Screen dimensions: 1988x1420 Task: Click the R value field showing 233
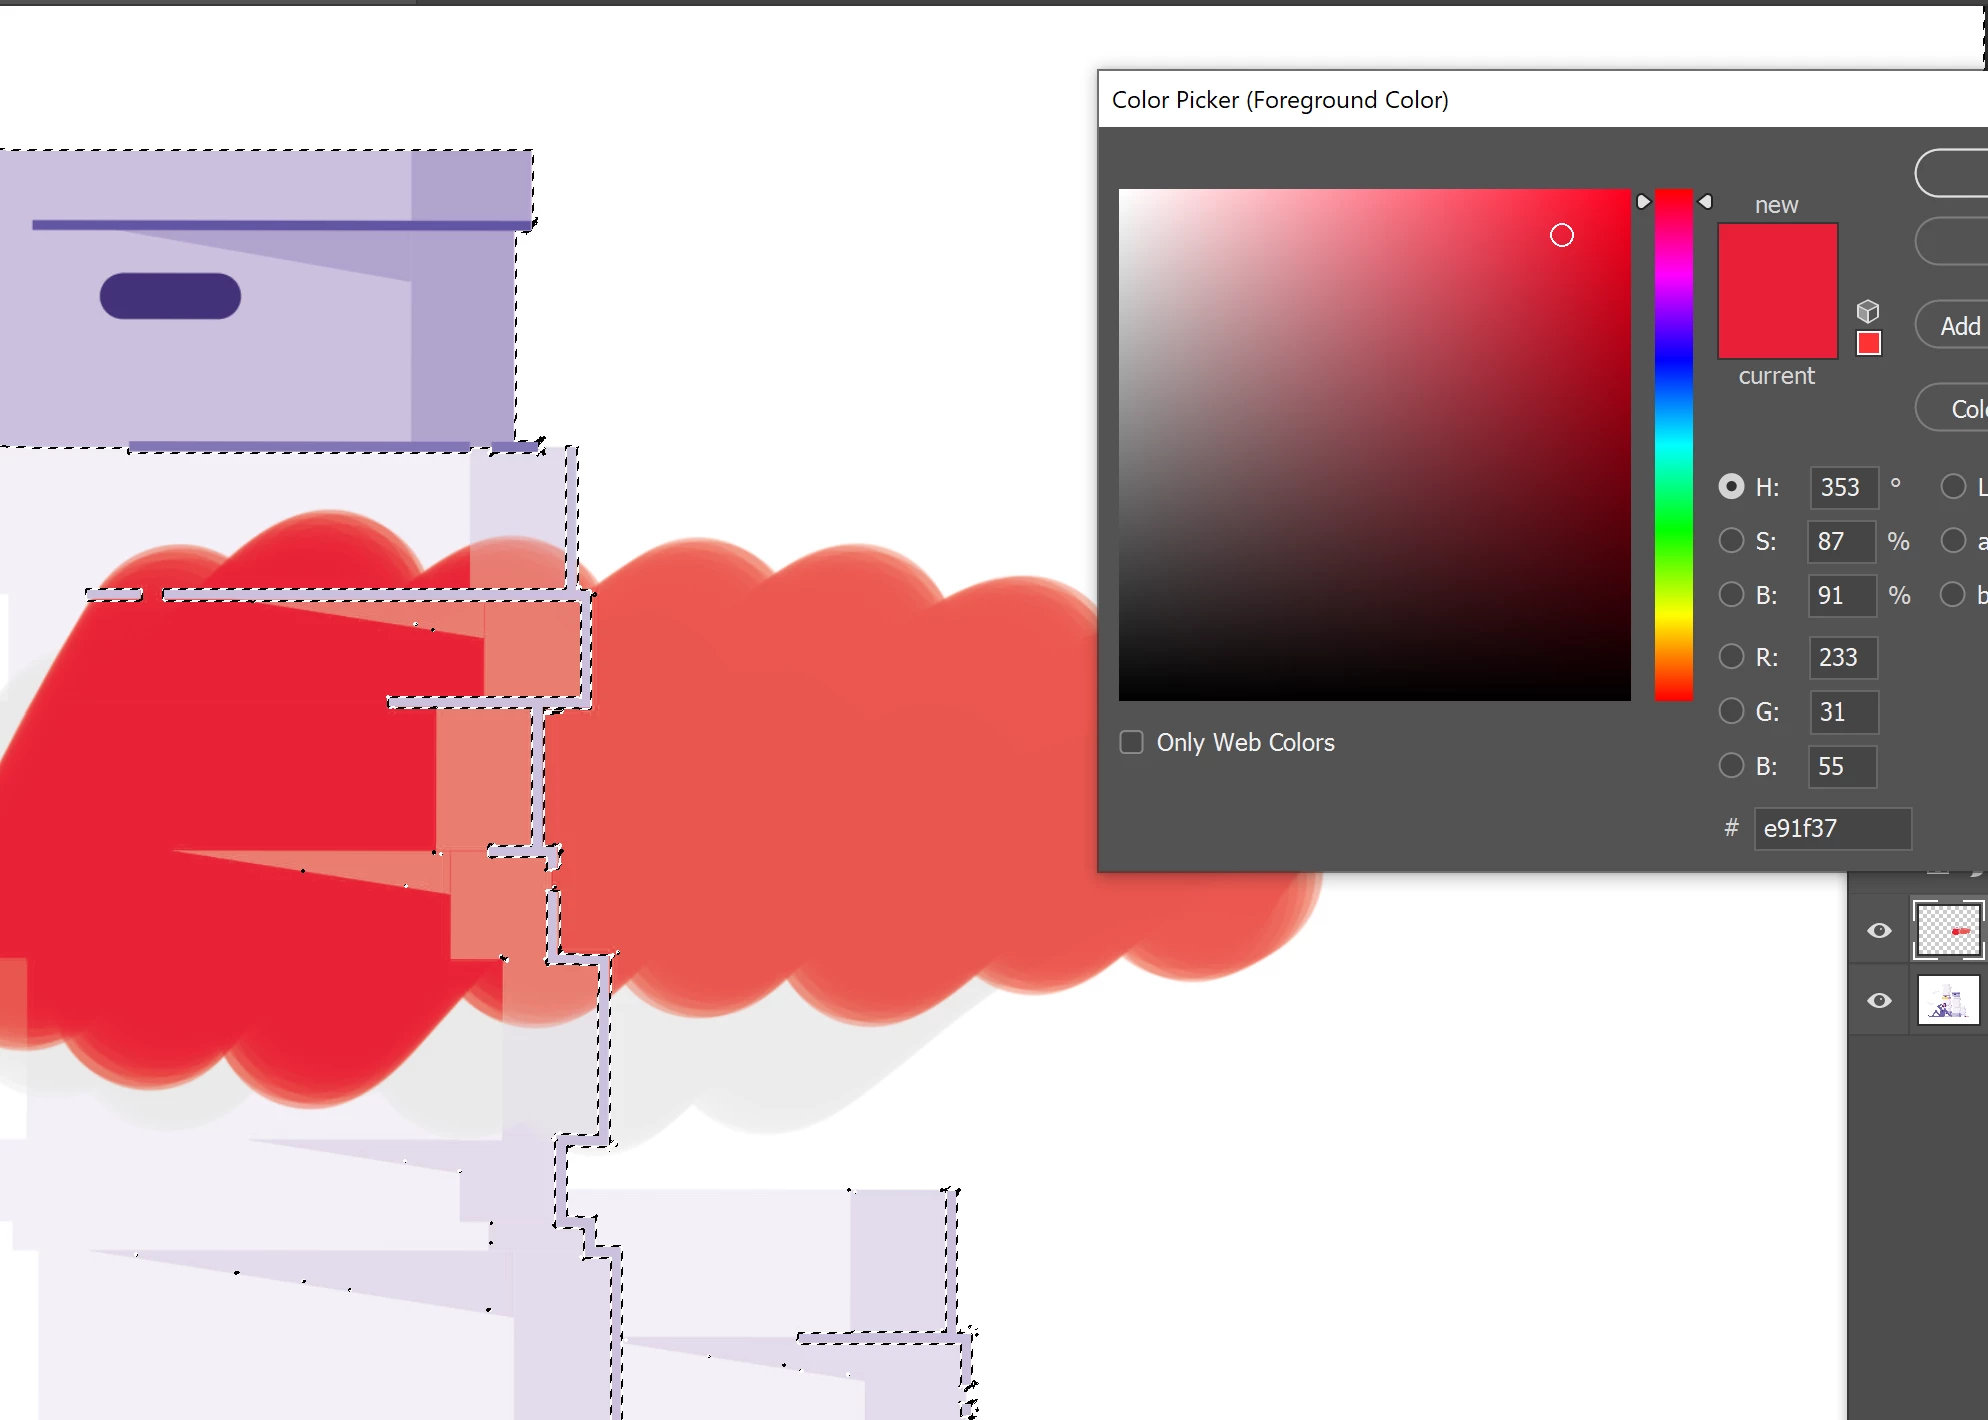click(x=1842, y=657)
